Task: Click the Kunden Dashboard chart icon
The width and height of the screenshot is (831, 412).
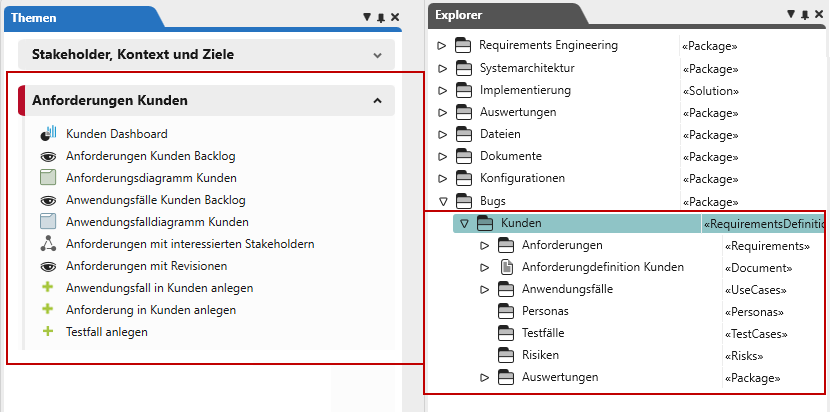Action: click(47, 134)
